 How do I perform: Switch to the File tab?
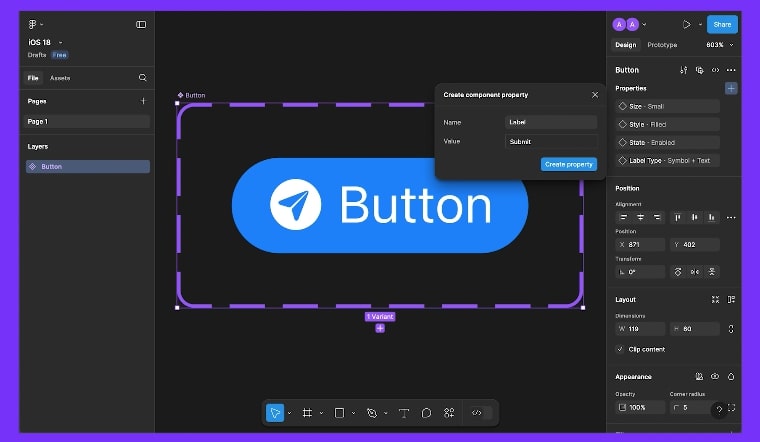(33, 78)
